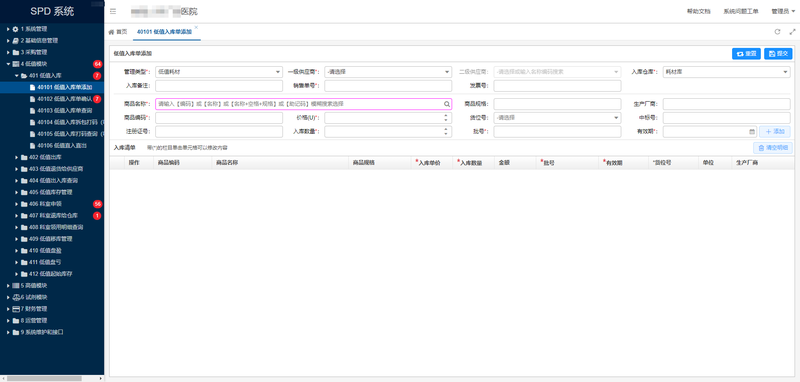Click the 发票号 input field
Screen dimensions: 800x382
click(558, 86)
